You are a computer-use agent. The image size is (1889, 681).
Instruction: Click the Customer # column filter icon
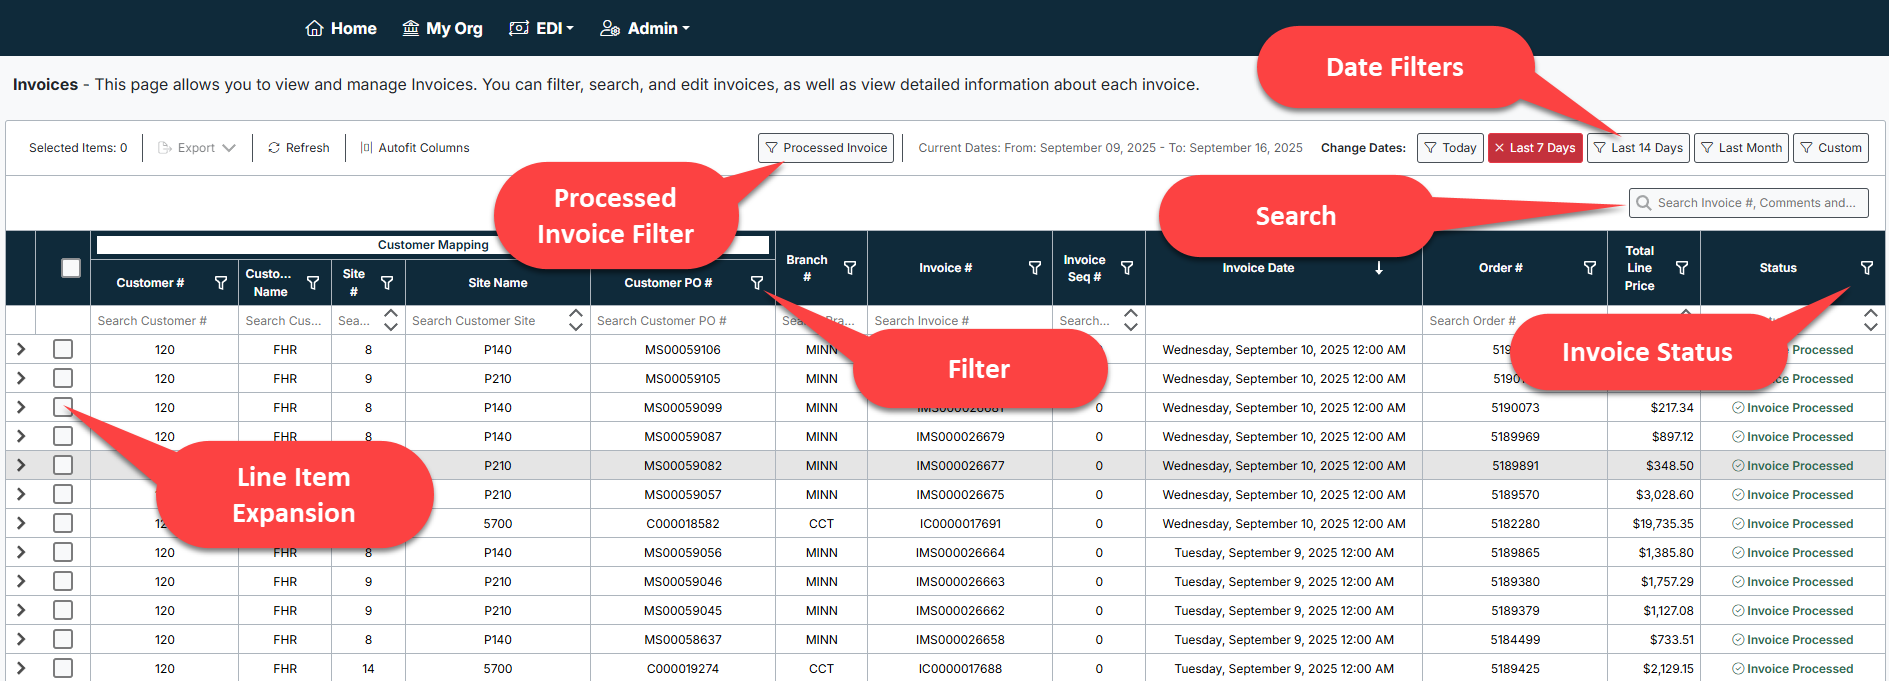pos(221,283)
